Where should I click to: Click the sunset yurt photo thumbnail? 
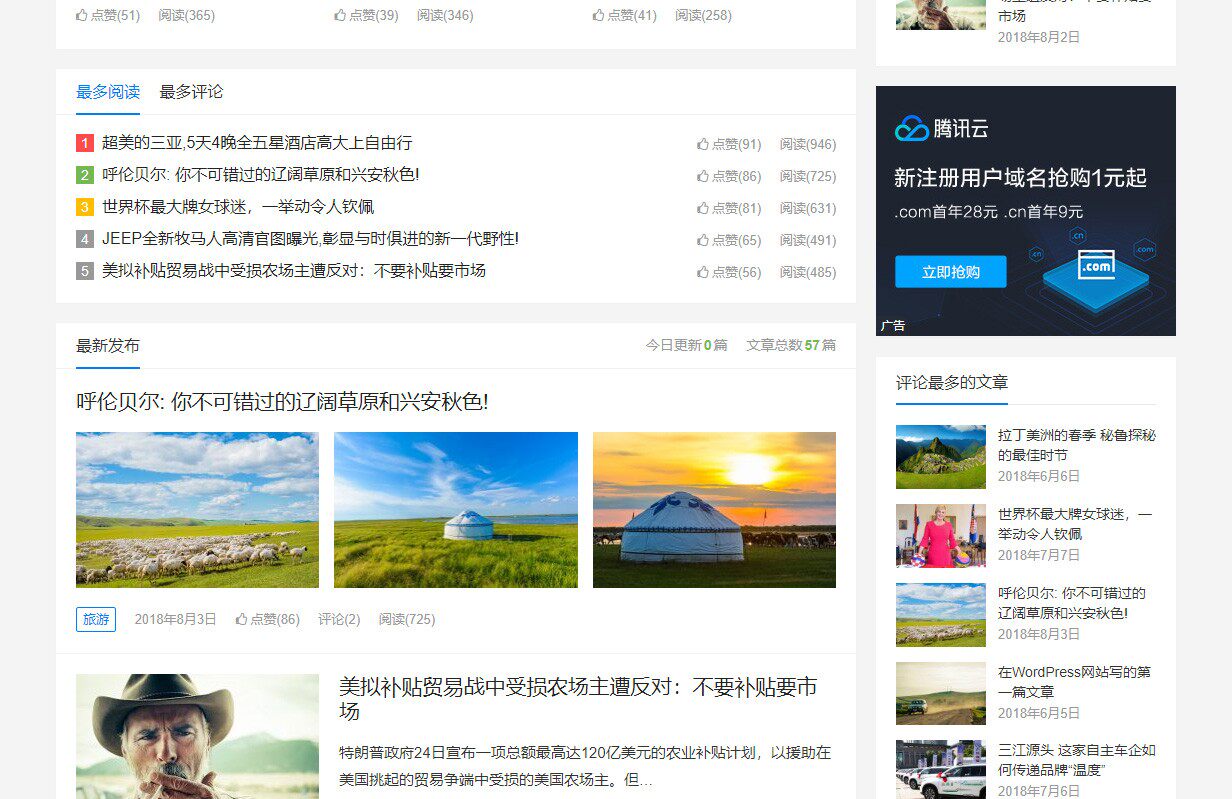[x=714, y=510]
